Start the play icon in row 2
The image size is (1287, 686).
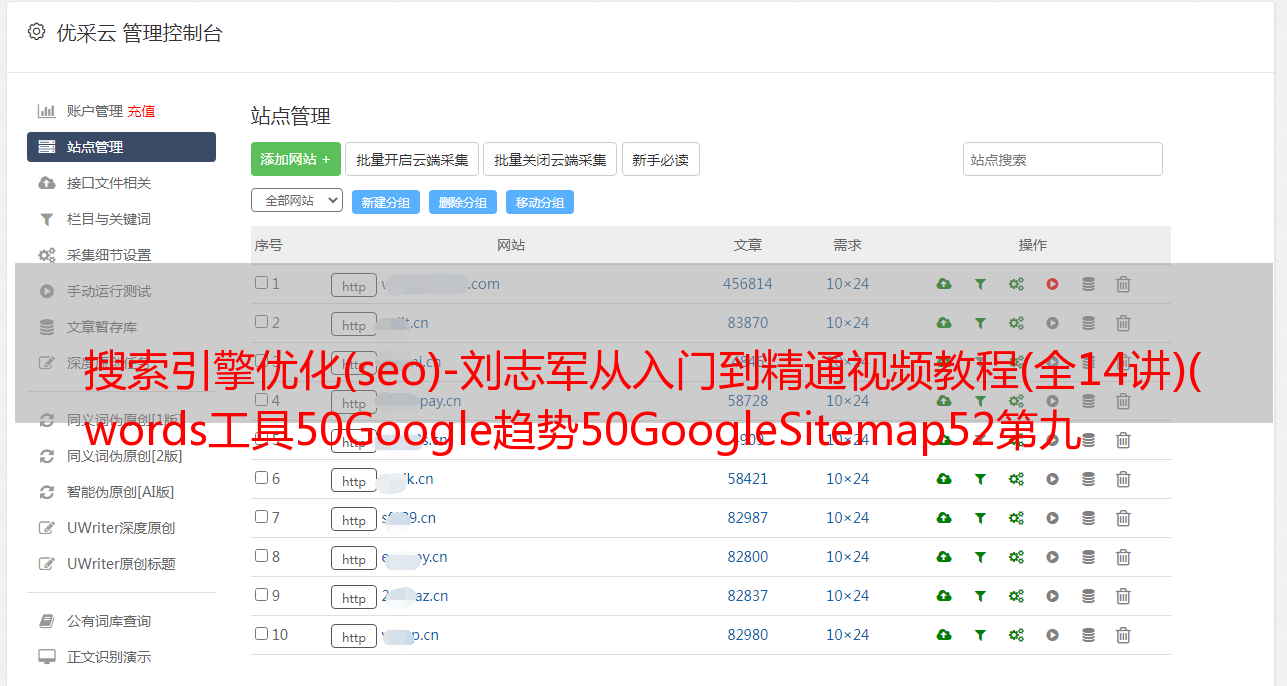pos(1052,323)
